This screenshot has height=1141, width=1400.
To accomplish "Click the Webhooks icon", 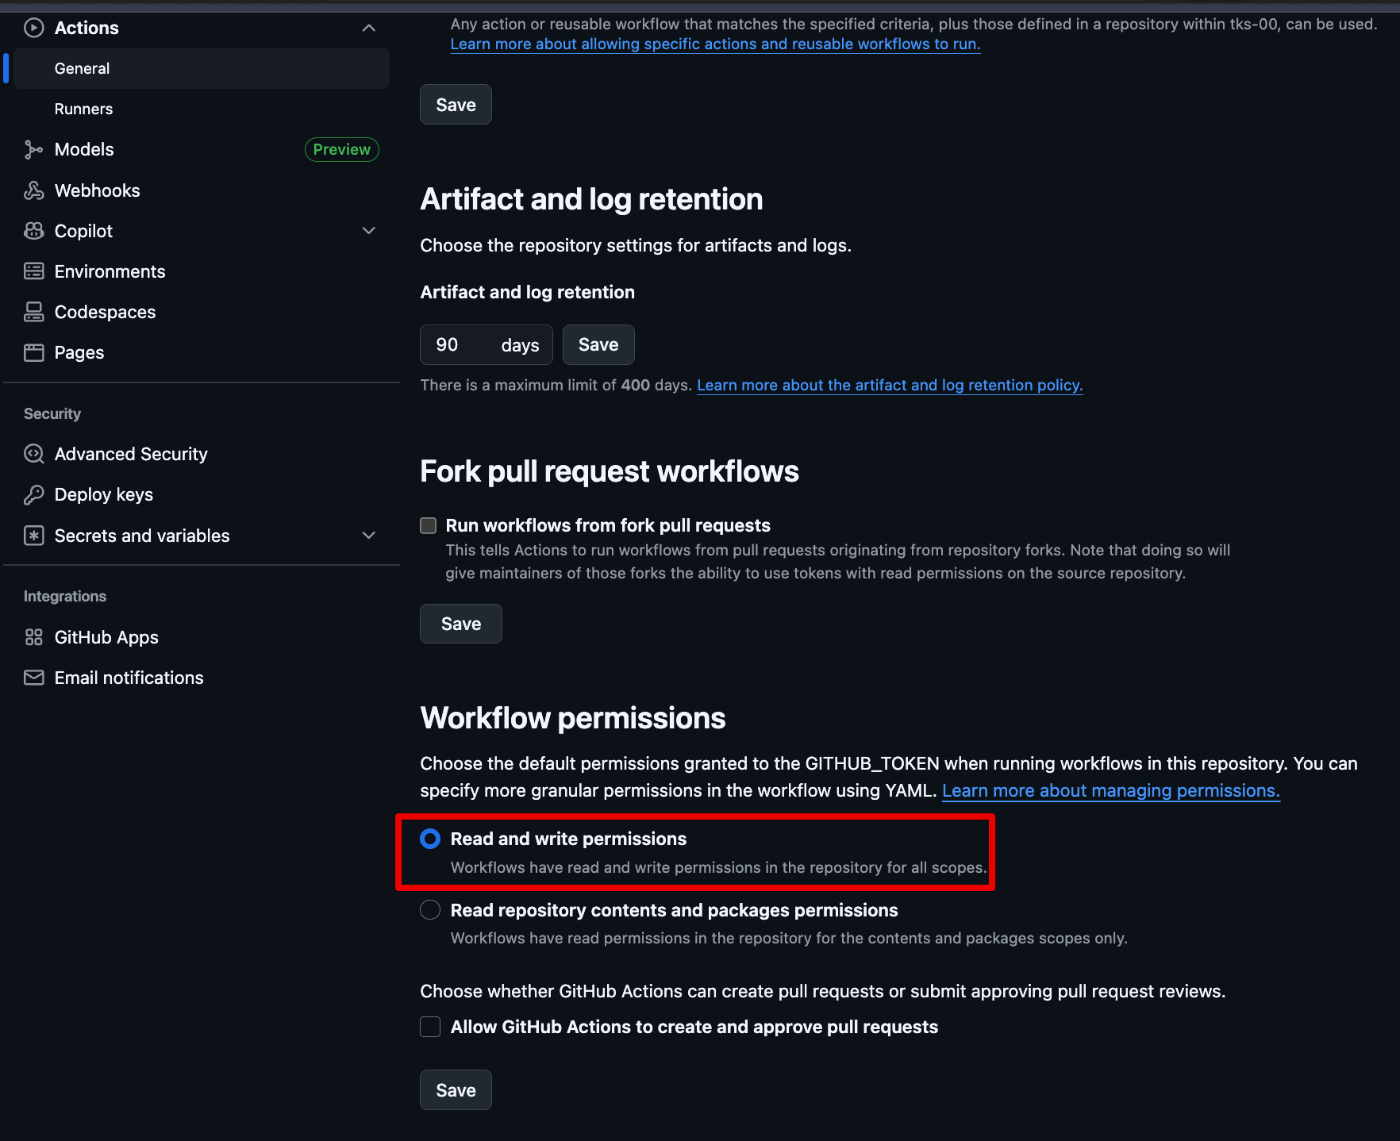I will coord(34,191).
